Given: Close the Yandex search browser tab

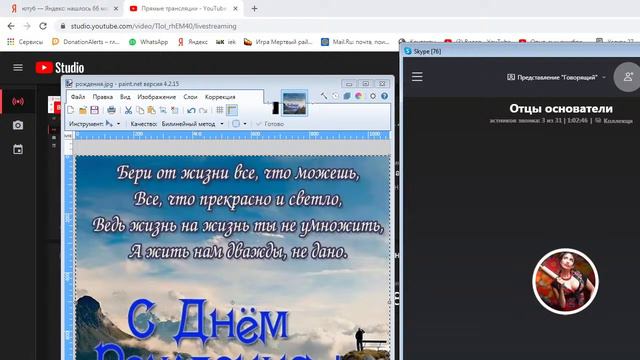Looking at the screenshot, I should [116, 8].
